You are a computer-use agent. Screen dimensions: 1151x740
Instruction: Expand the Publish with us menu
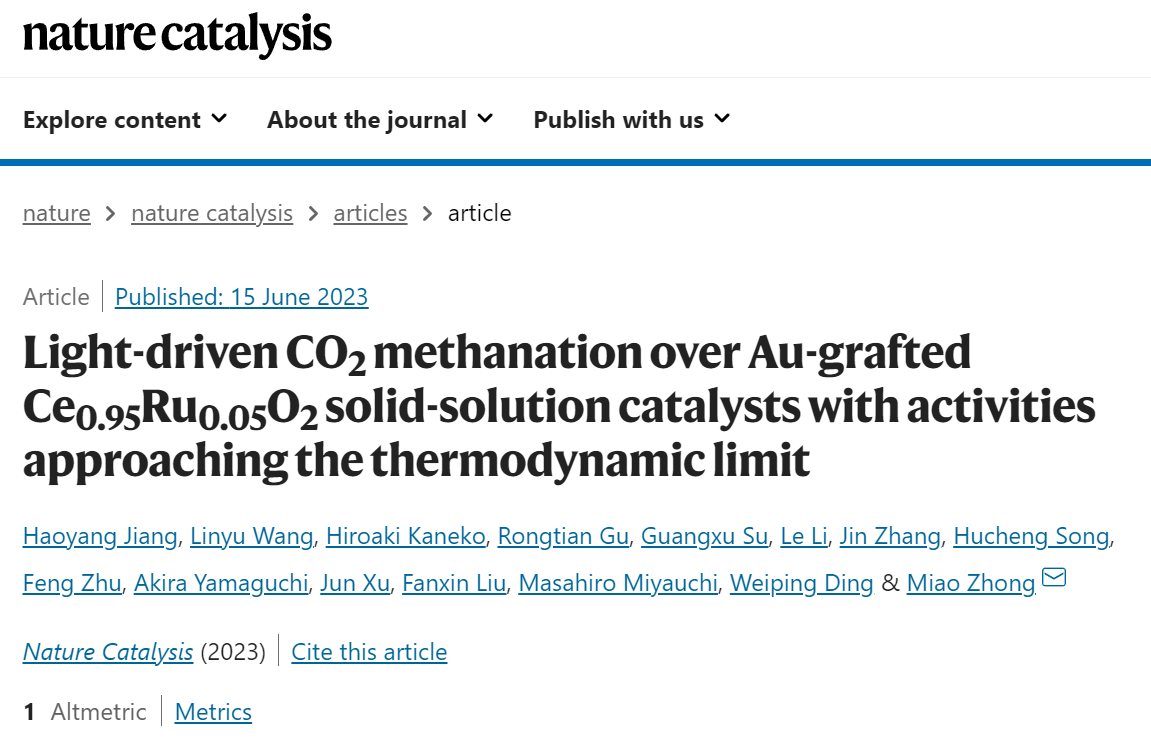pyautogui.click(x=631, y=120)
